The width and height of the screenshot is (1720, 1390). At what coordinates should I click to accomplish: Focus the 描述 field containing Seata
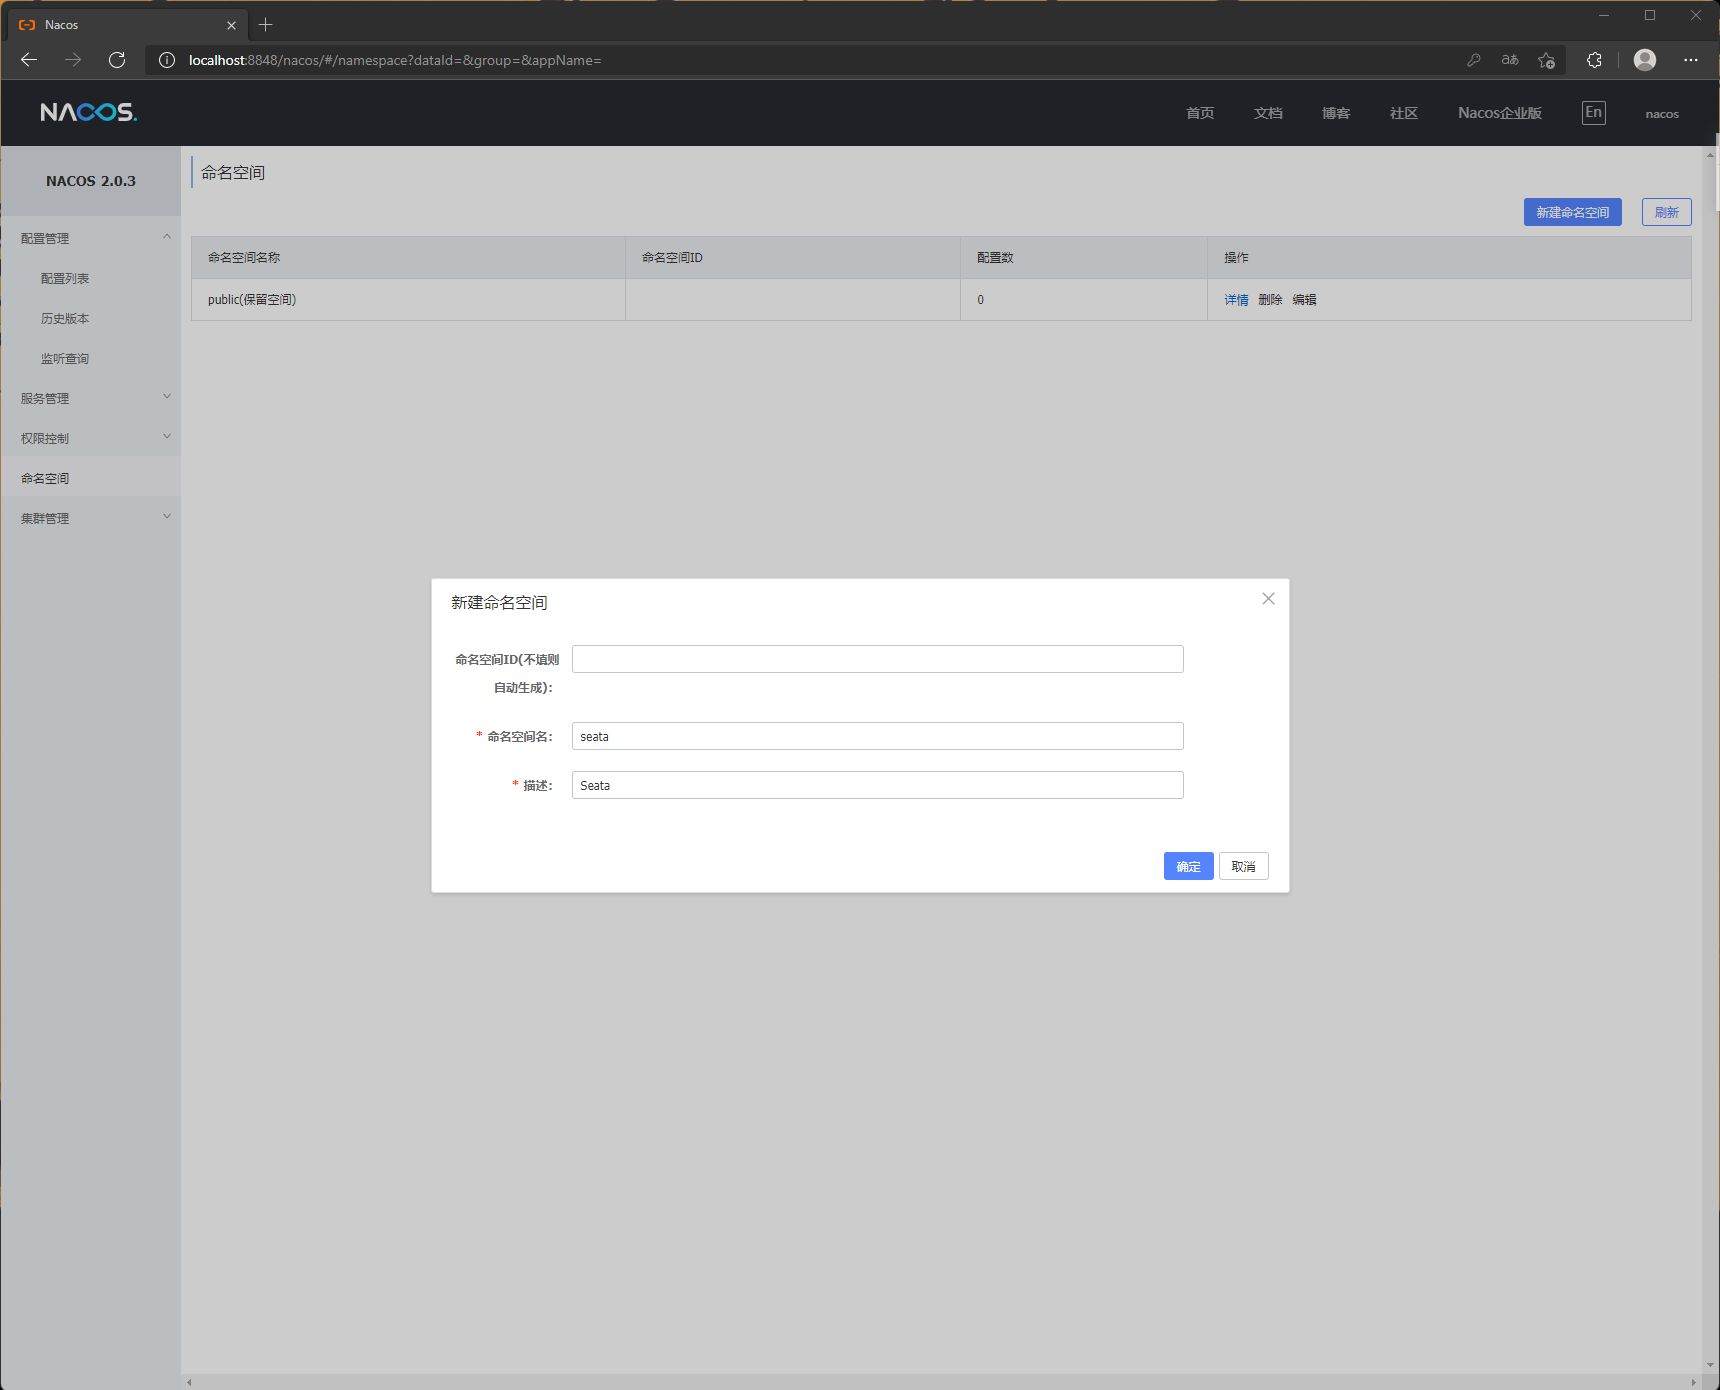coord(878,785)
